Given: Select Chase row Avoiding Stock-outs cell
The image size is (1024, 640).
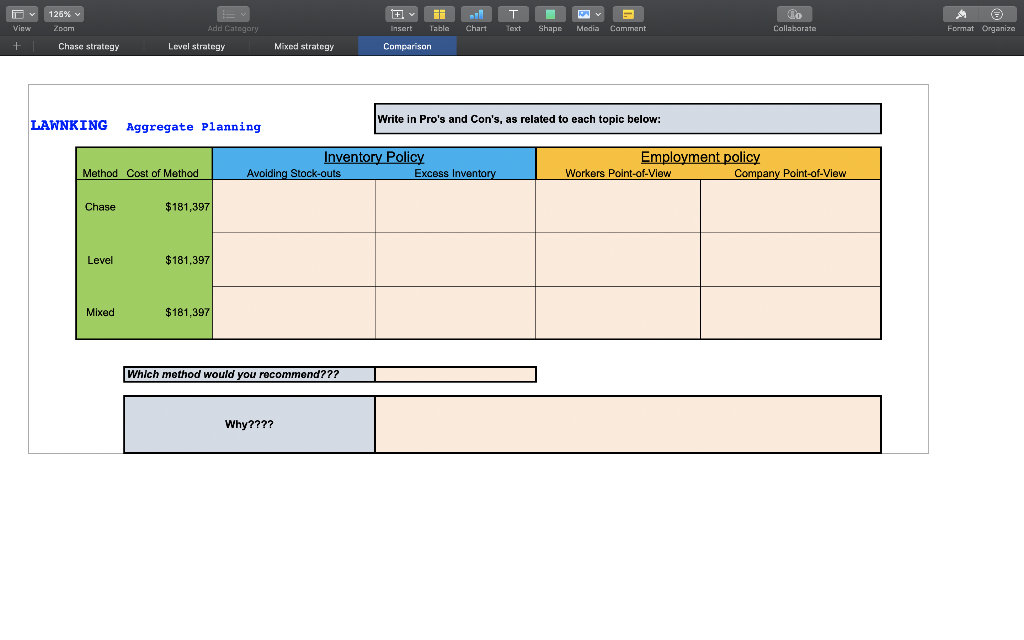Looking at the screenshot, I should pos(294,206).
